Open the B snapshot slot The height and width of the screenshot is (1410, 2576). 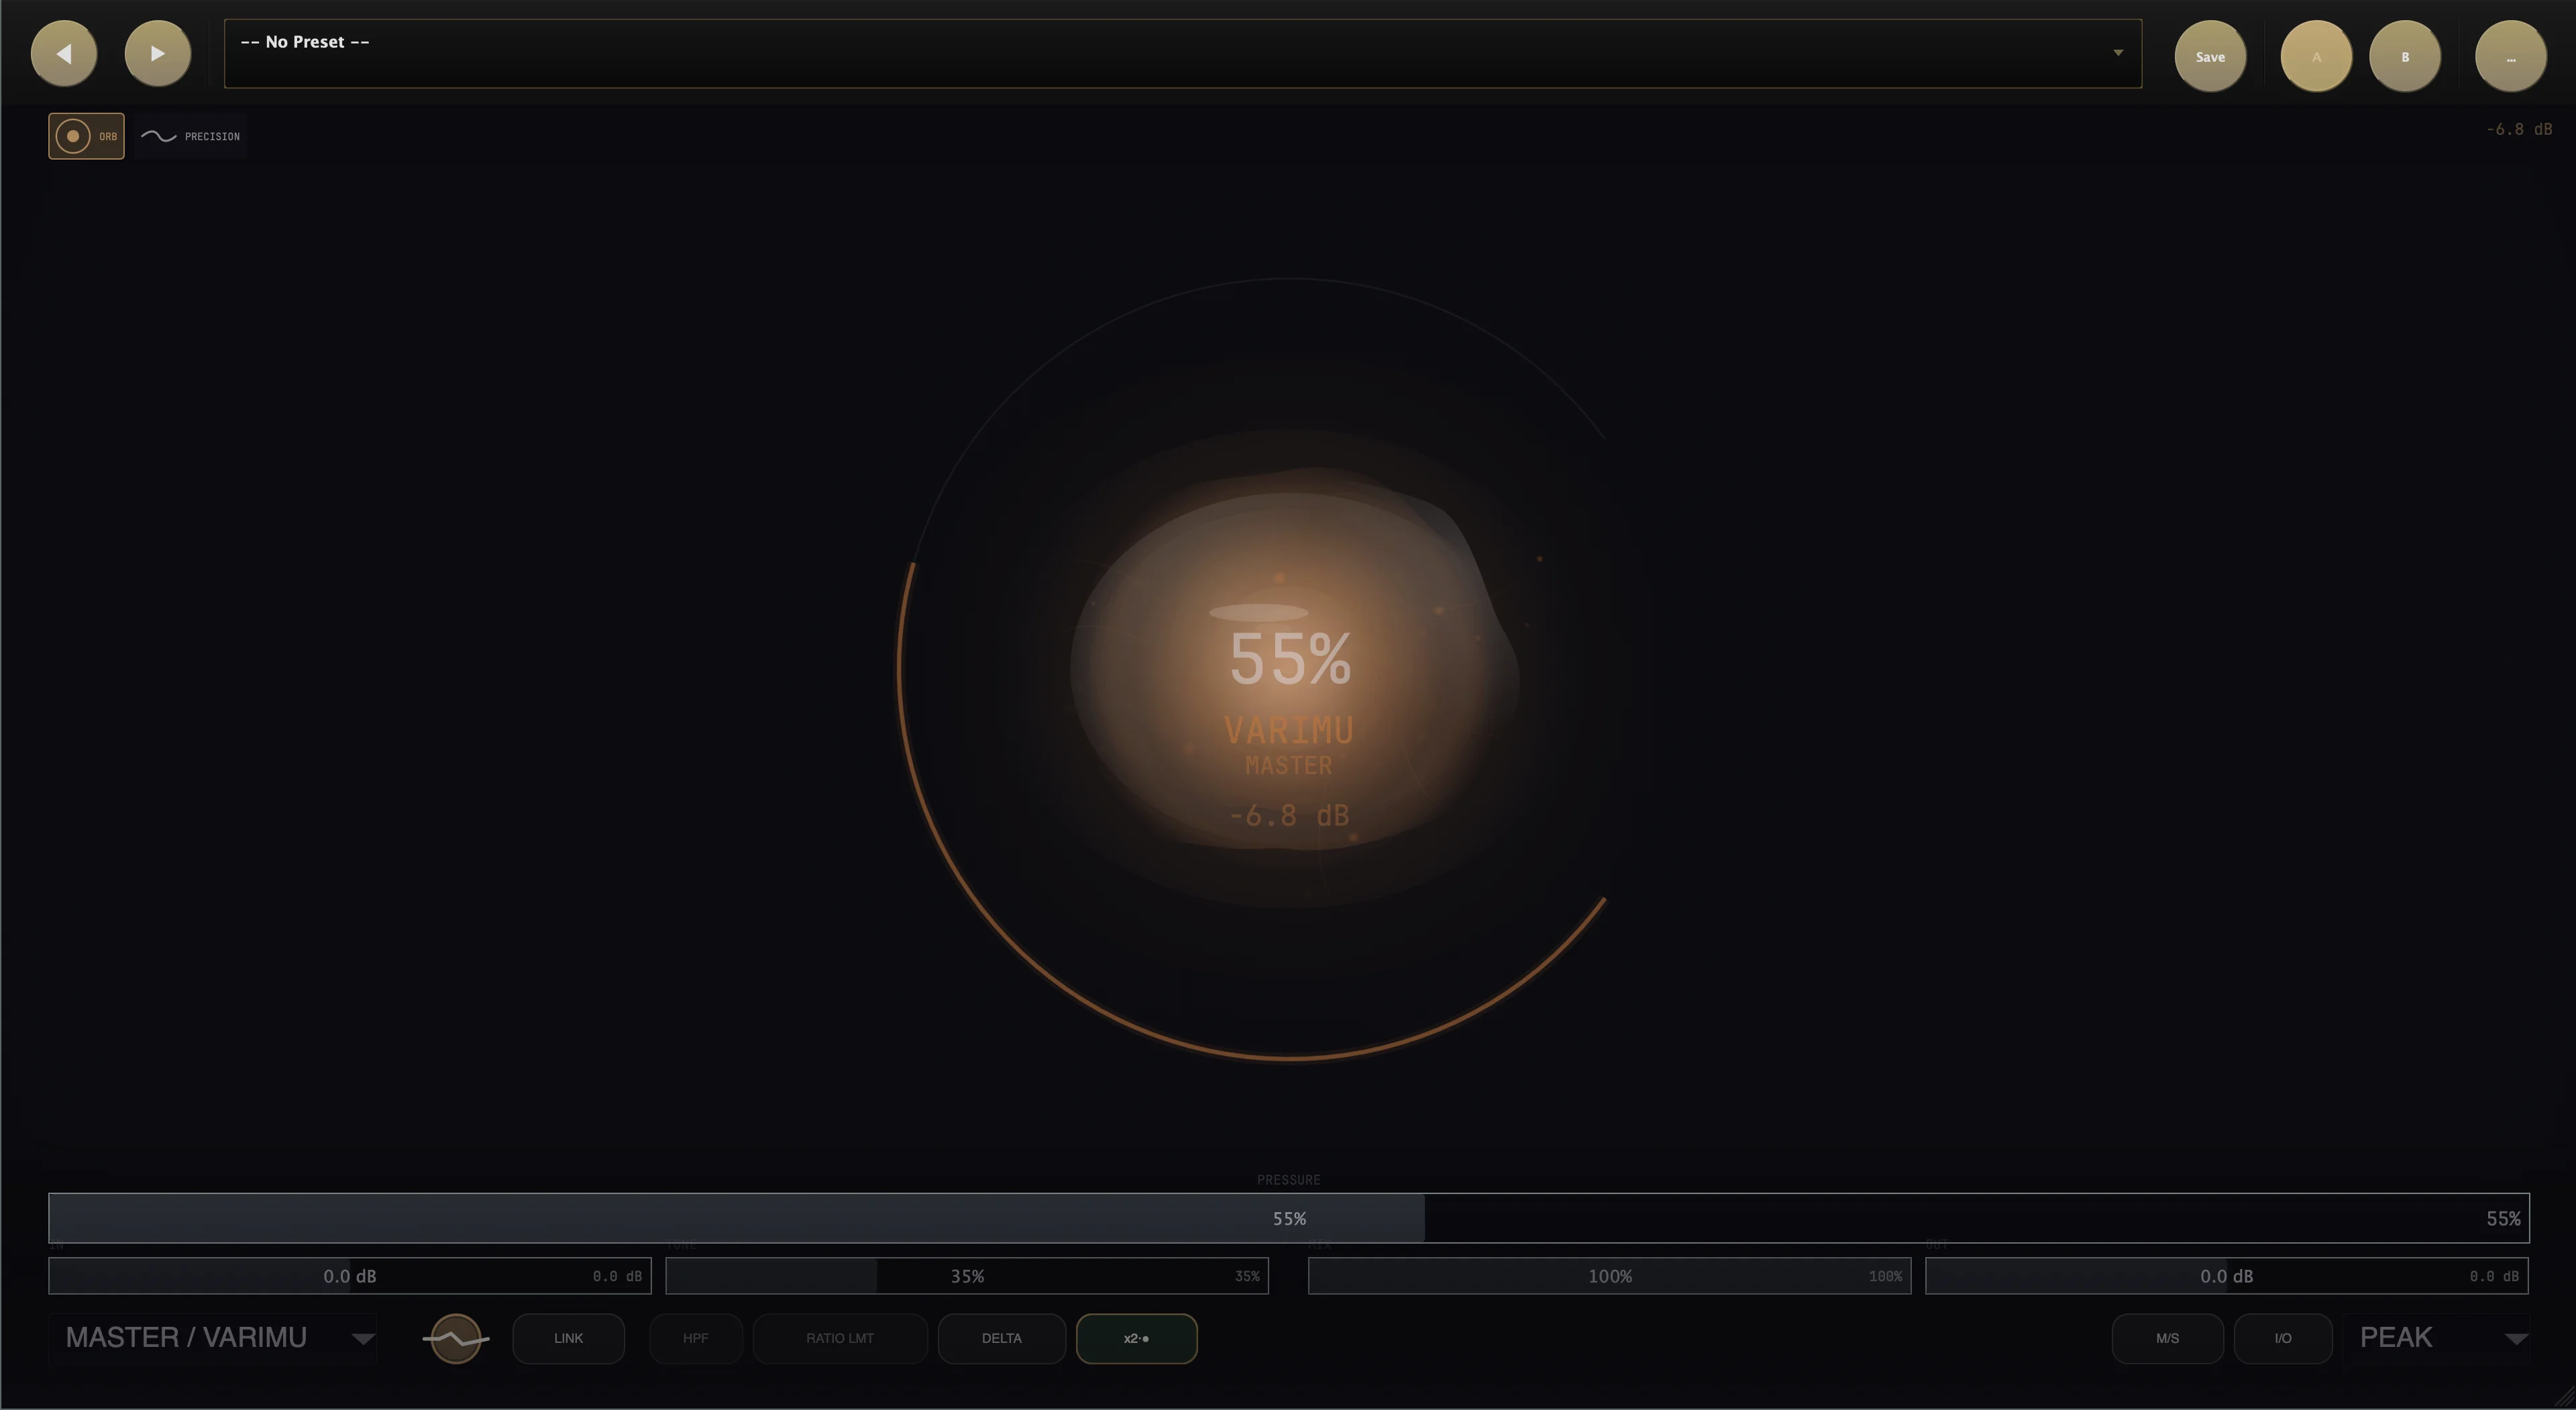pyautogui.click(x=2404, y=56)
